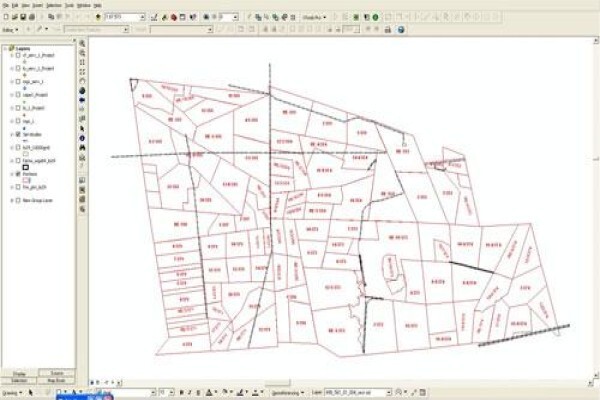Screen dimensions: 600x400
Task: Switch to the Source tab
Action: [x=57, y=373]
